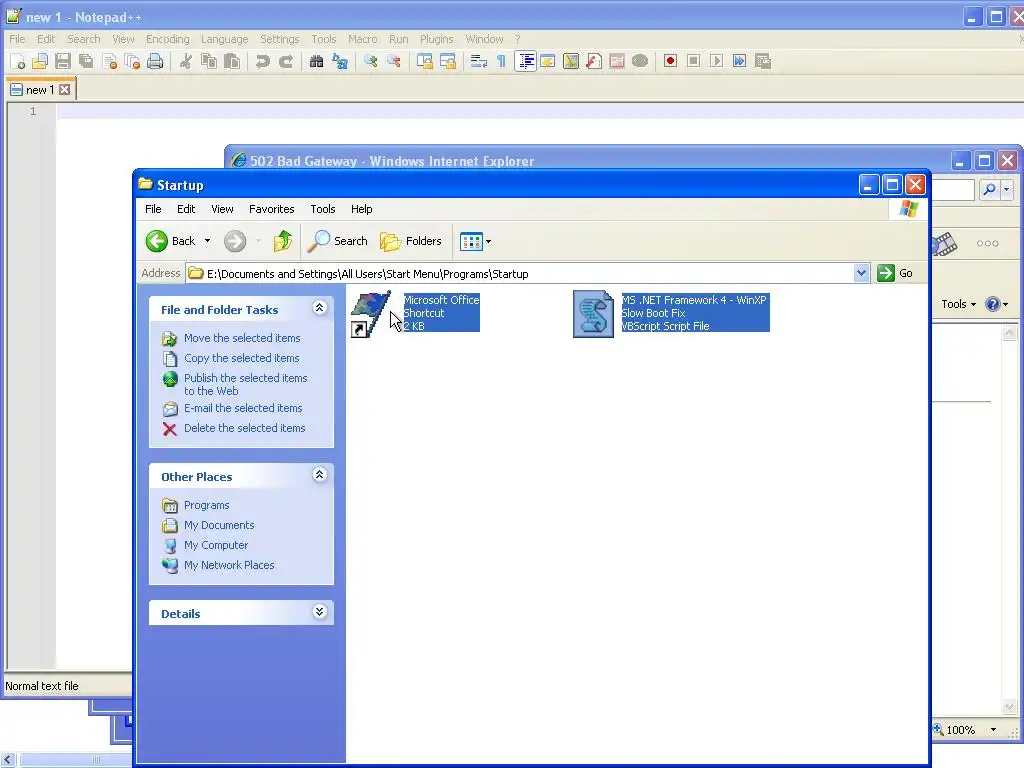
Task: Click the Zoom In icon in Notepad++
Action: pos(370,61)
